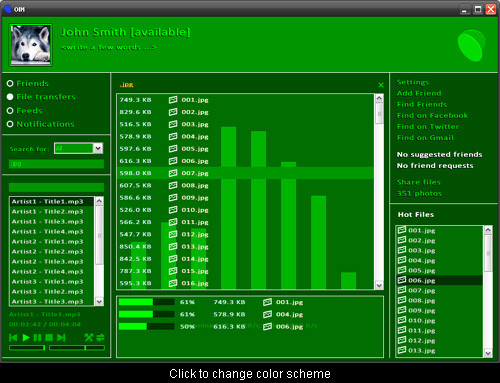Viewport: 500px width, 383px height.
Task: Select Artist2 - Title2.mp3 in playlist
Action: (x=52, y=252)
